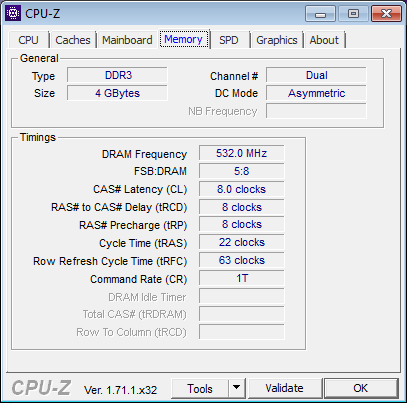The image size is (407, 403).
Task: Click the Channel # Dual field
Action: pos(316,75)
